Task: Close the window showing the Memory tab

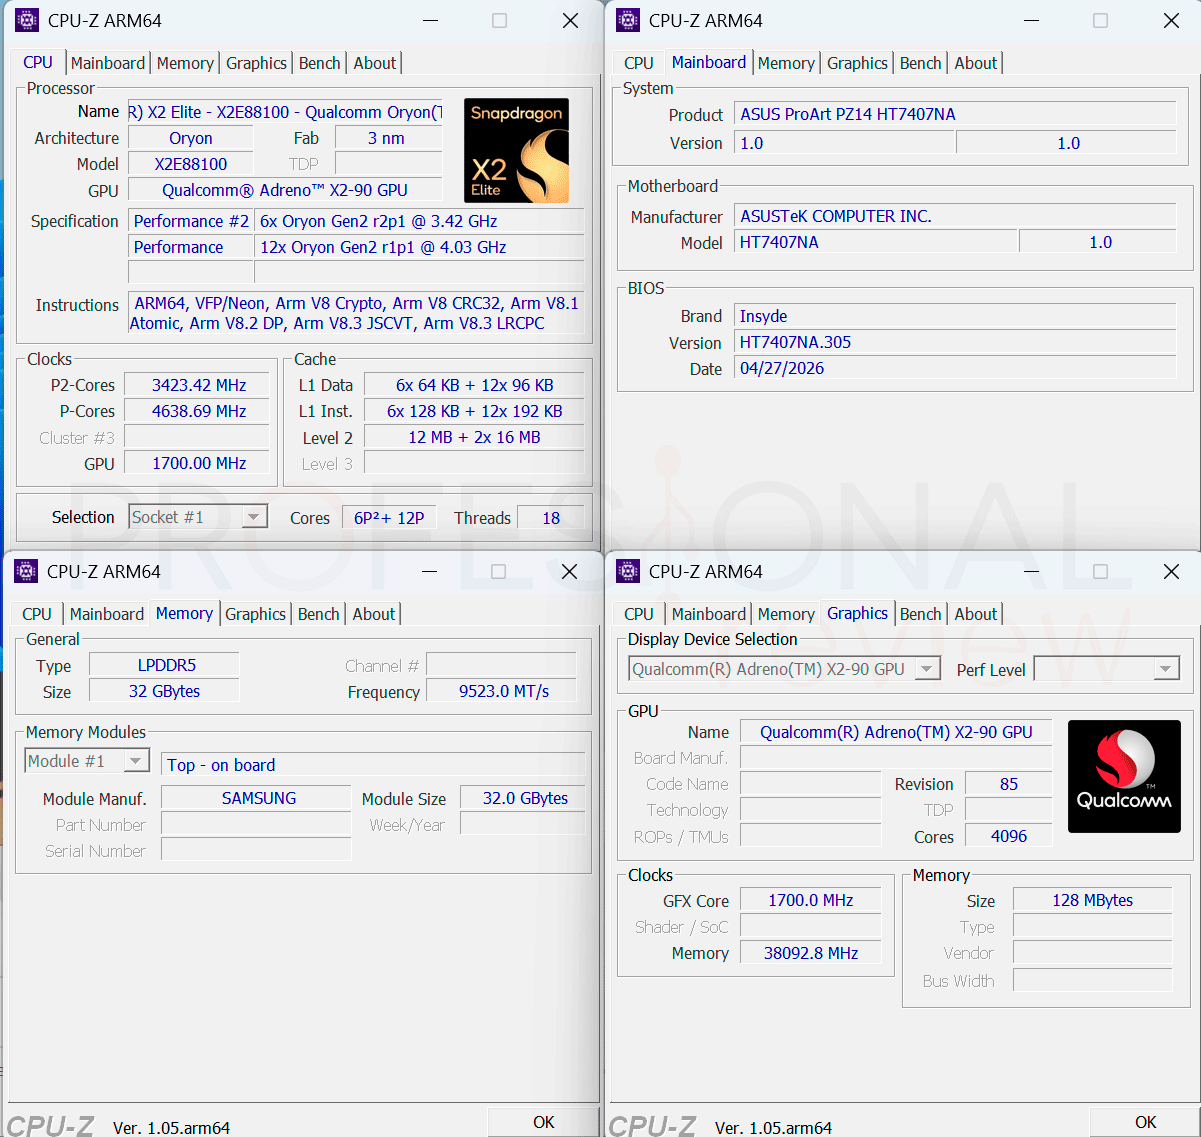Action: [569, 571]
